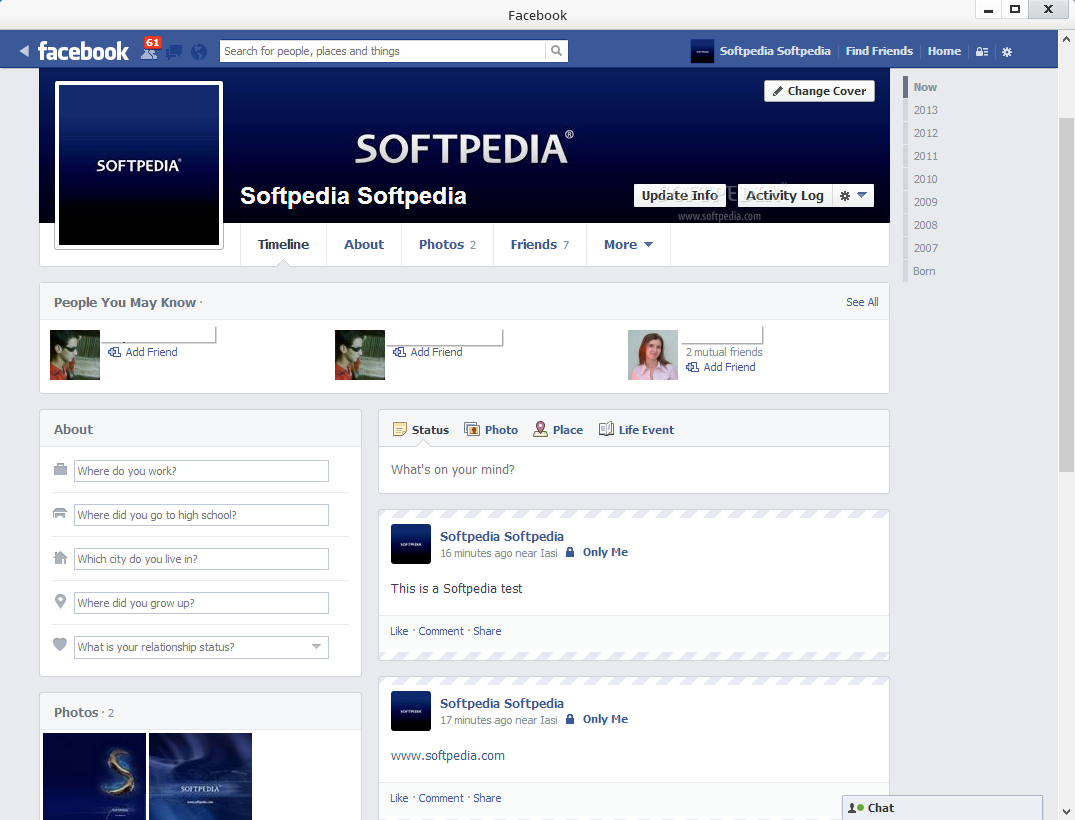Click Share on the 'This is a Softpedia test' post
1075x820 pixels.
click(x=487, y=631)
